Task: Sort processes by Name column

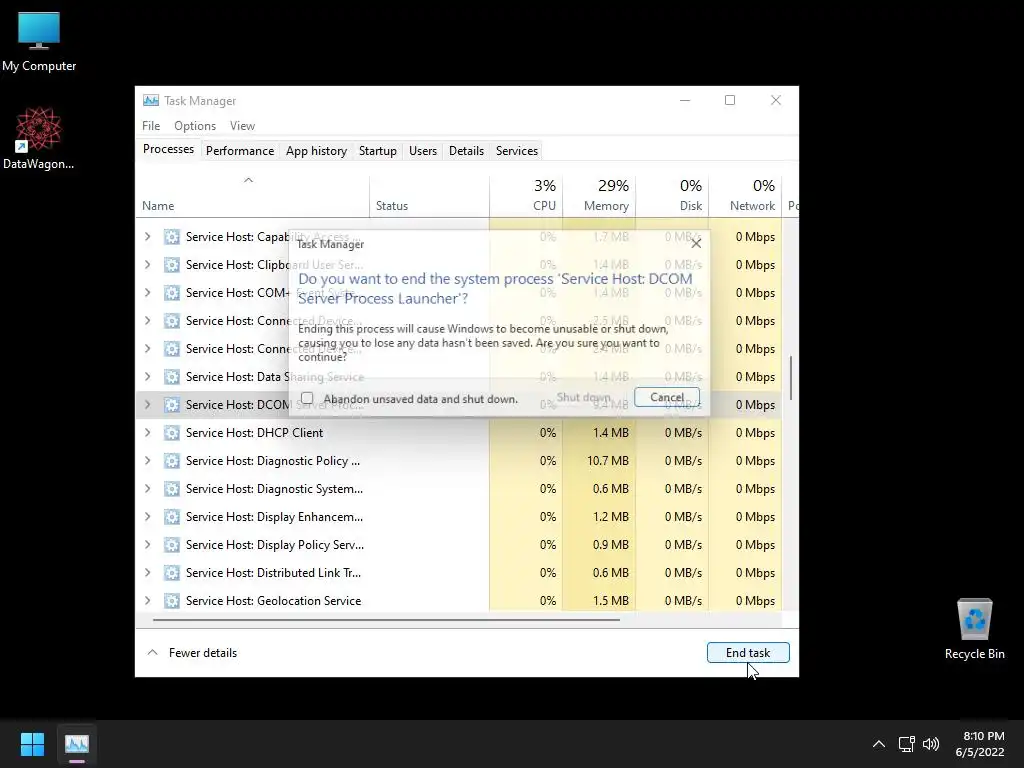Action: (252, 197)
